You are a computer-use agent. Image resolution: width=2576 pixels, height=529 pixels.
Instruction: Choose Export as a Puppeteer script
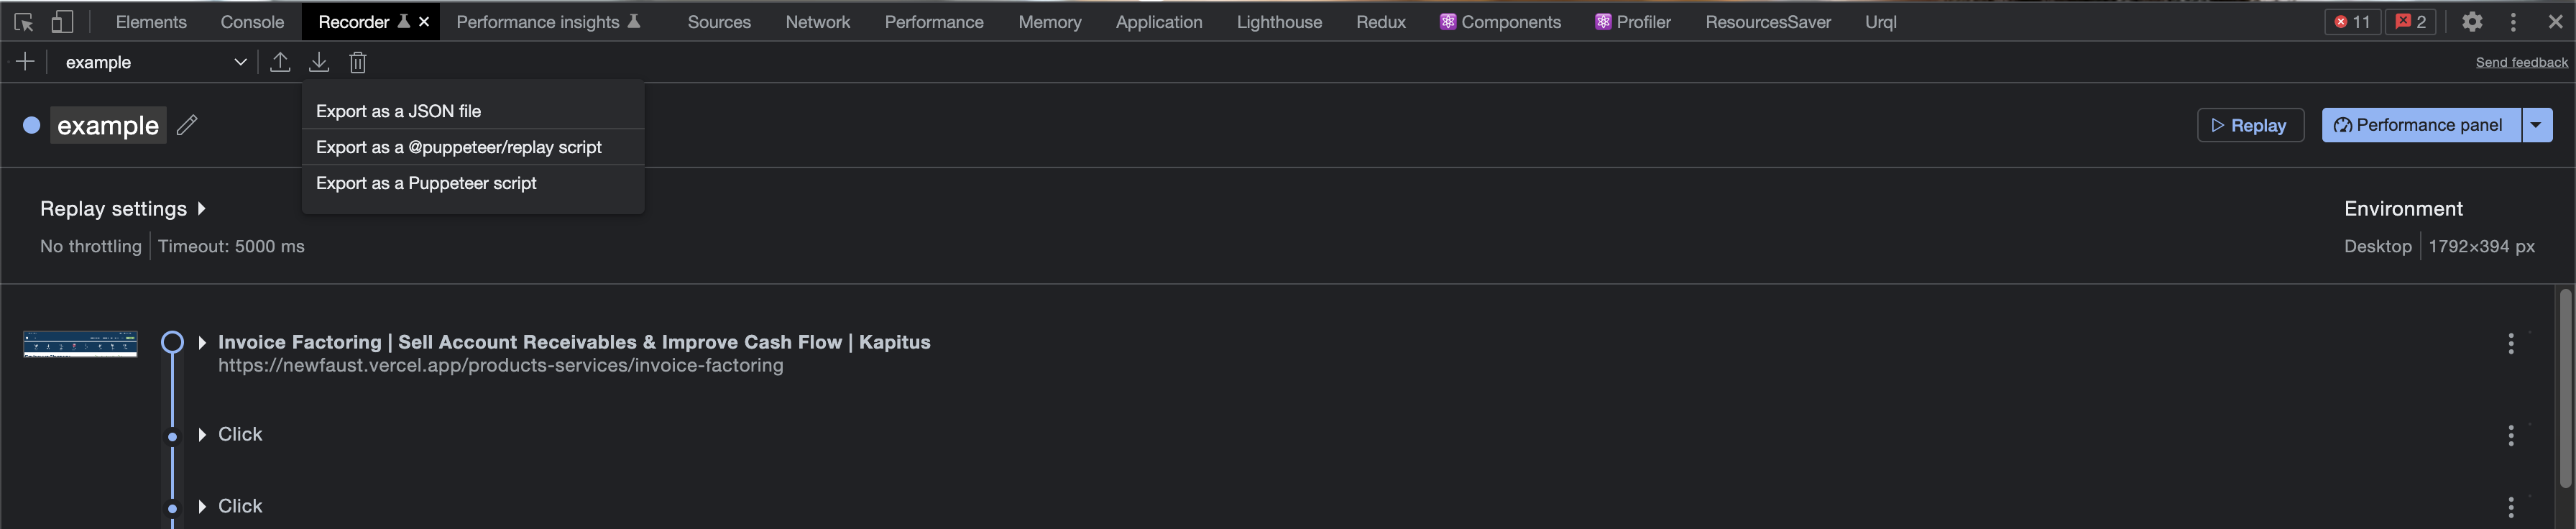click(x=473, y=183)
